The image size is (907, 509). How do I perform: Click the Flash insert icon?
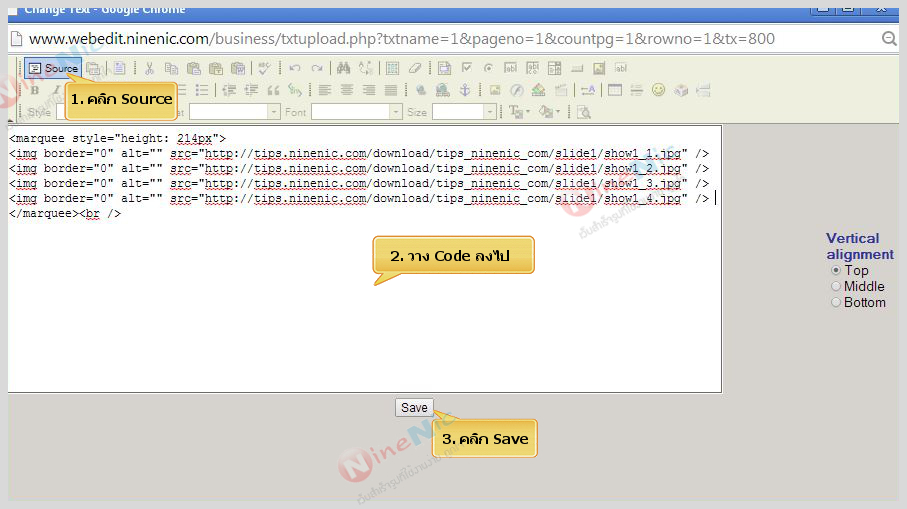pos(517,90)
